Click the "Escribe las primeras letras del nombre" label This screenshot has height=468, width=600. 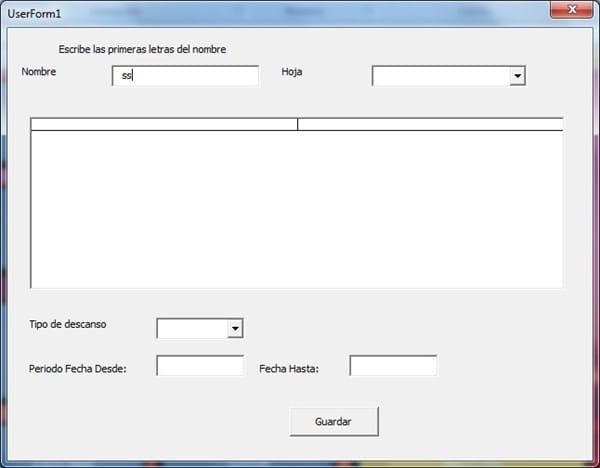pos(142,49)
